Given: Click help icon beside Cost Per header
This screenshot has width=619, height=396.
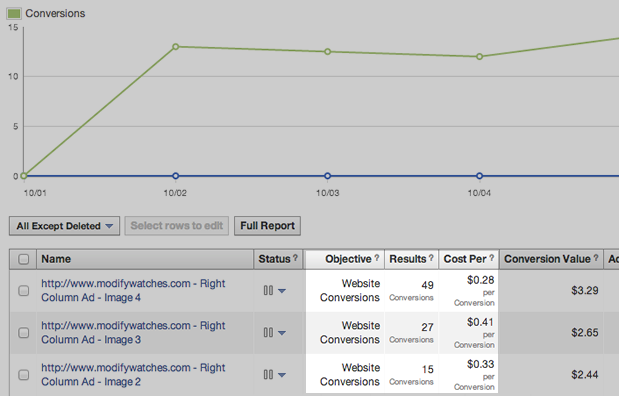Looking at the screenshot, I should click(x=491, y=257).
